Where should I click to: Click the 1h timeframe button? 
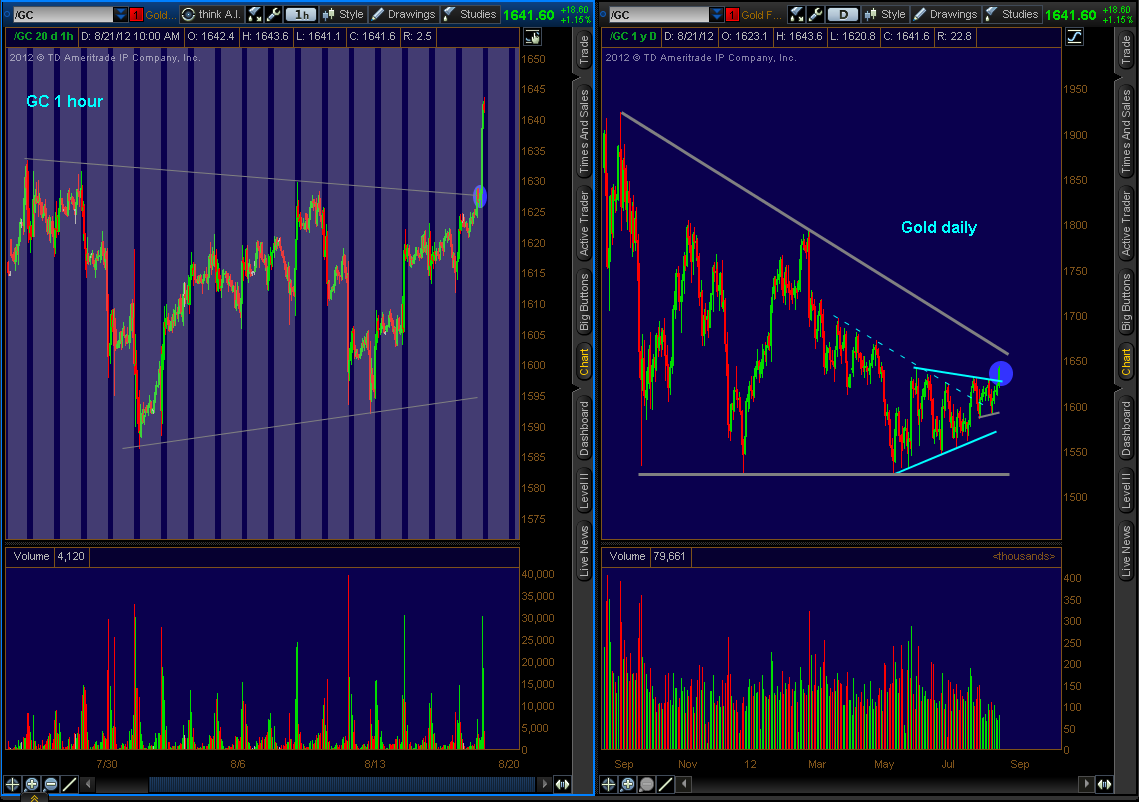point(300,14)
